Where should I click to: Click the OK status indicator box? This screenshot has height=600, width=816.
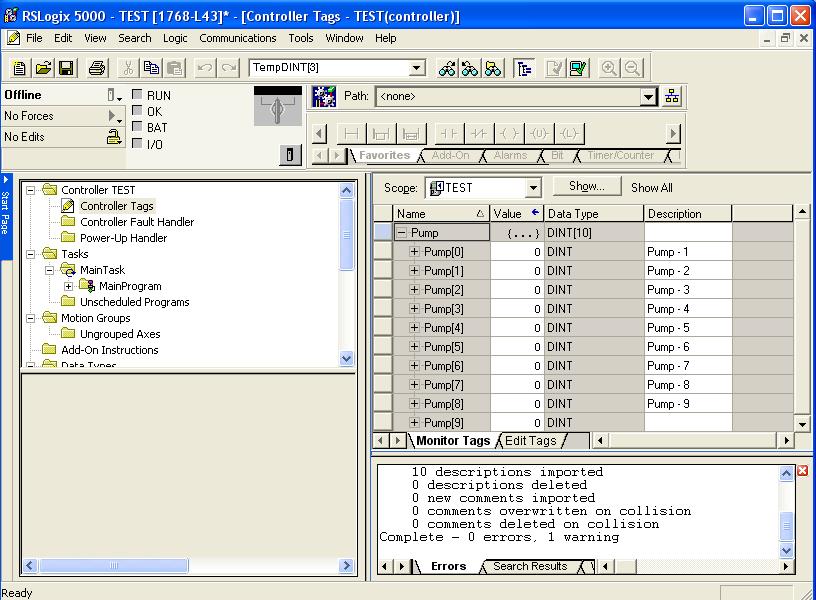click(137, 110)
